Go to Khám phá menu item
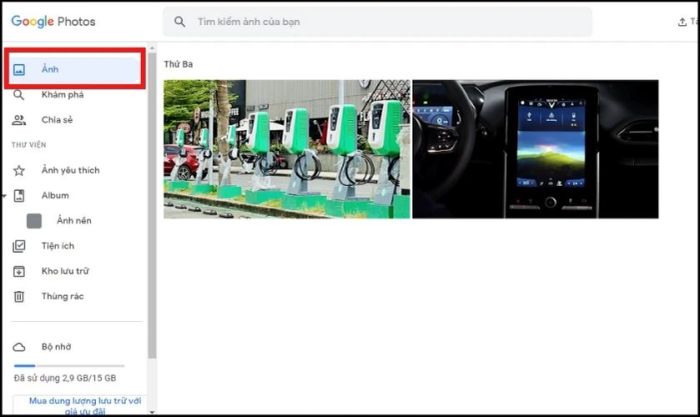This screenshot has width=700, height=417. pos(60,95)
